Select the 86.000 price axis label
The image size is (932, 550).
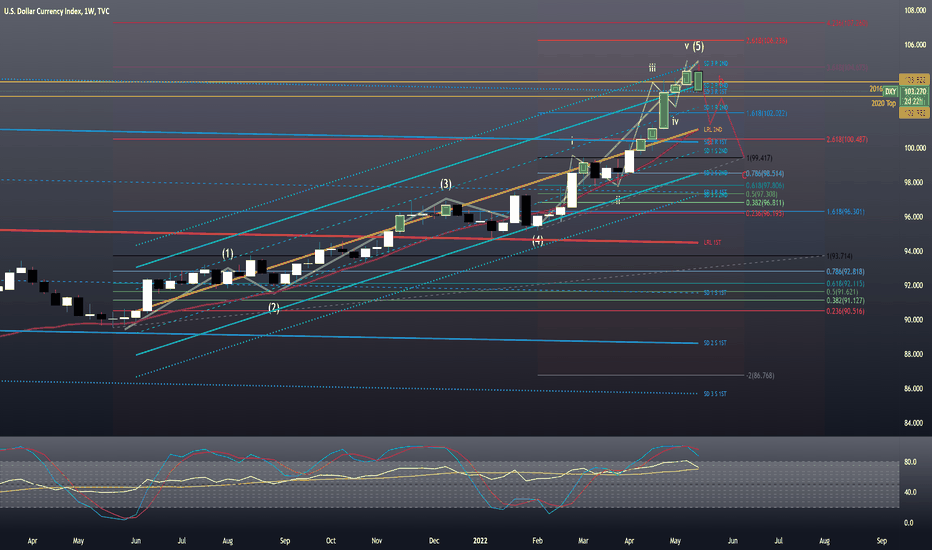tap(915, 389)
